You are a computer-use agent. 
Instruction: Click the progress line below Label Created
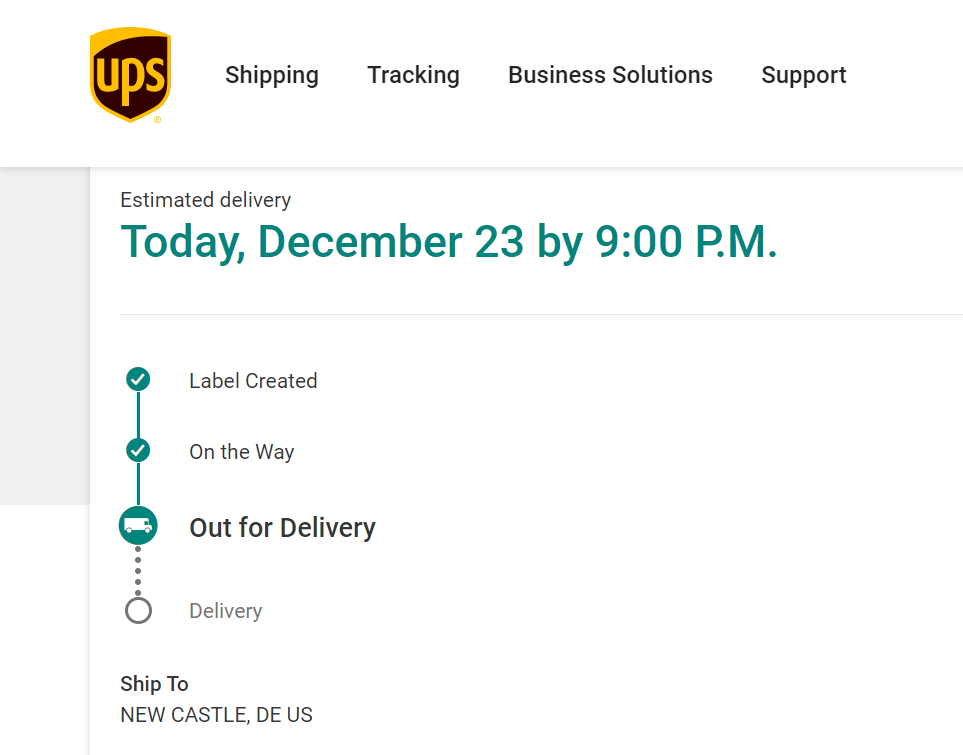point(138,414)
